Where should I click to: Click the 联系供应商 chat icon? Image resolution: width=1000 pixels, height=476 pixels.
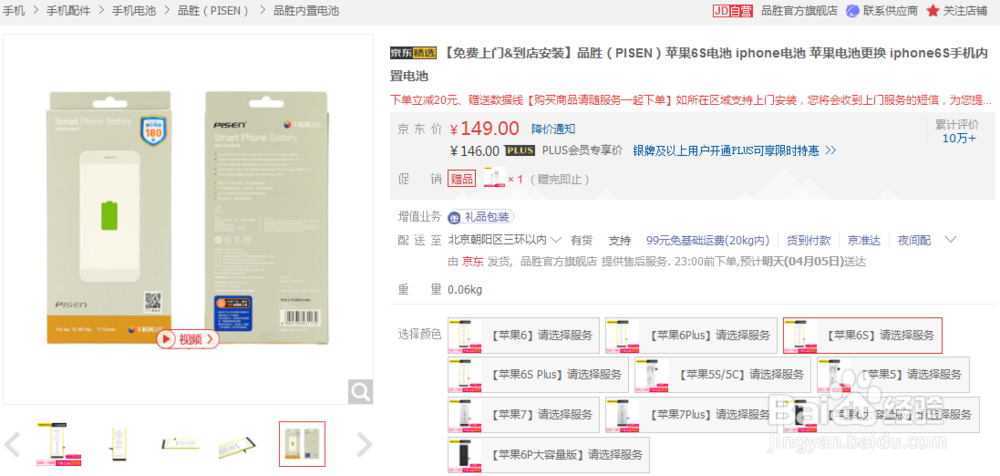pyautogui.click(x=853, y=11)
